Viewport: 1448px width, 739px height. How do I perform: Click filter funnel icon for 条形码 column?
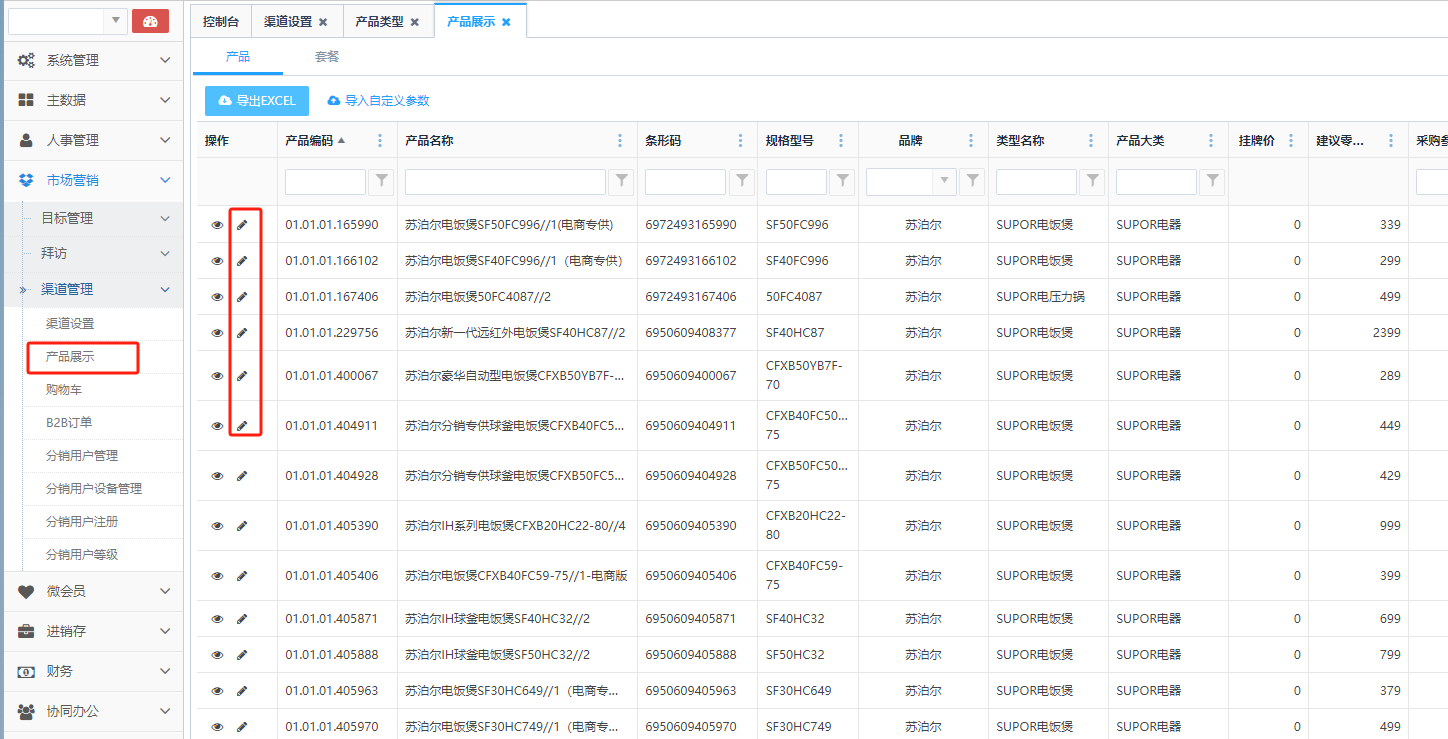point(742,181)
